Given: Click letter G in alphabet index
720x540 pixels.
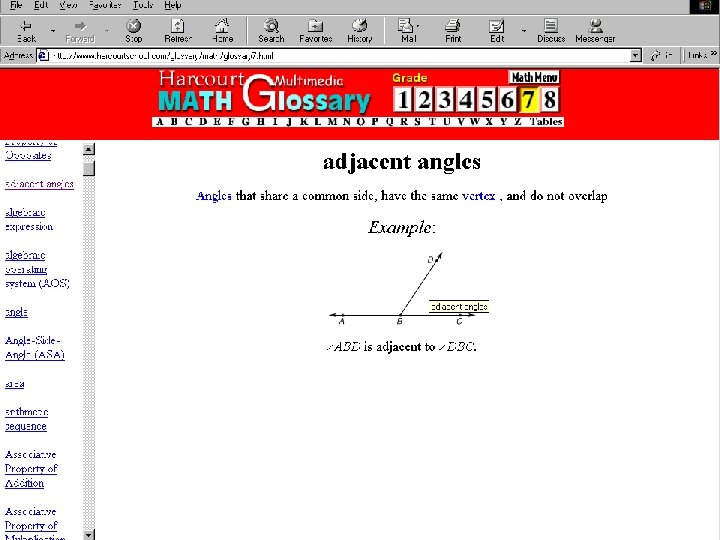Looking at the screenshot, I should tap(246, 122).
